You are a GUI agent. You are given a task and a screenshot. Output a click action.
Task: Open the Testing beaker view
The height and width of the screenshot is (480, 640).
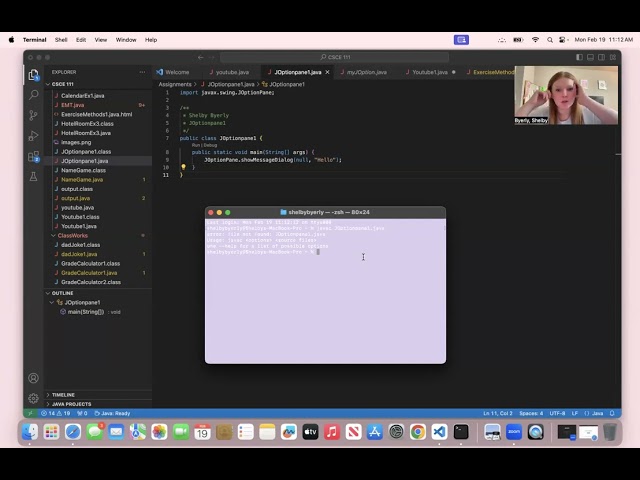click(33, 176)
